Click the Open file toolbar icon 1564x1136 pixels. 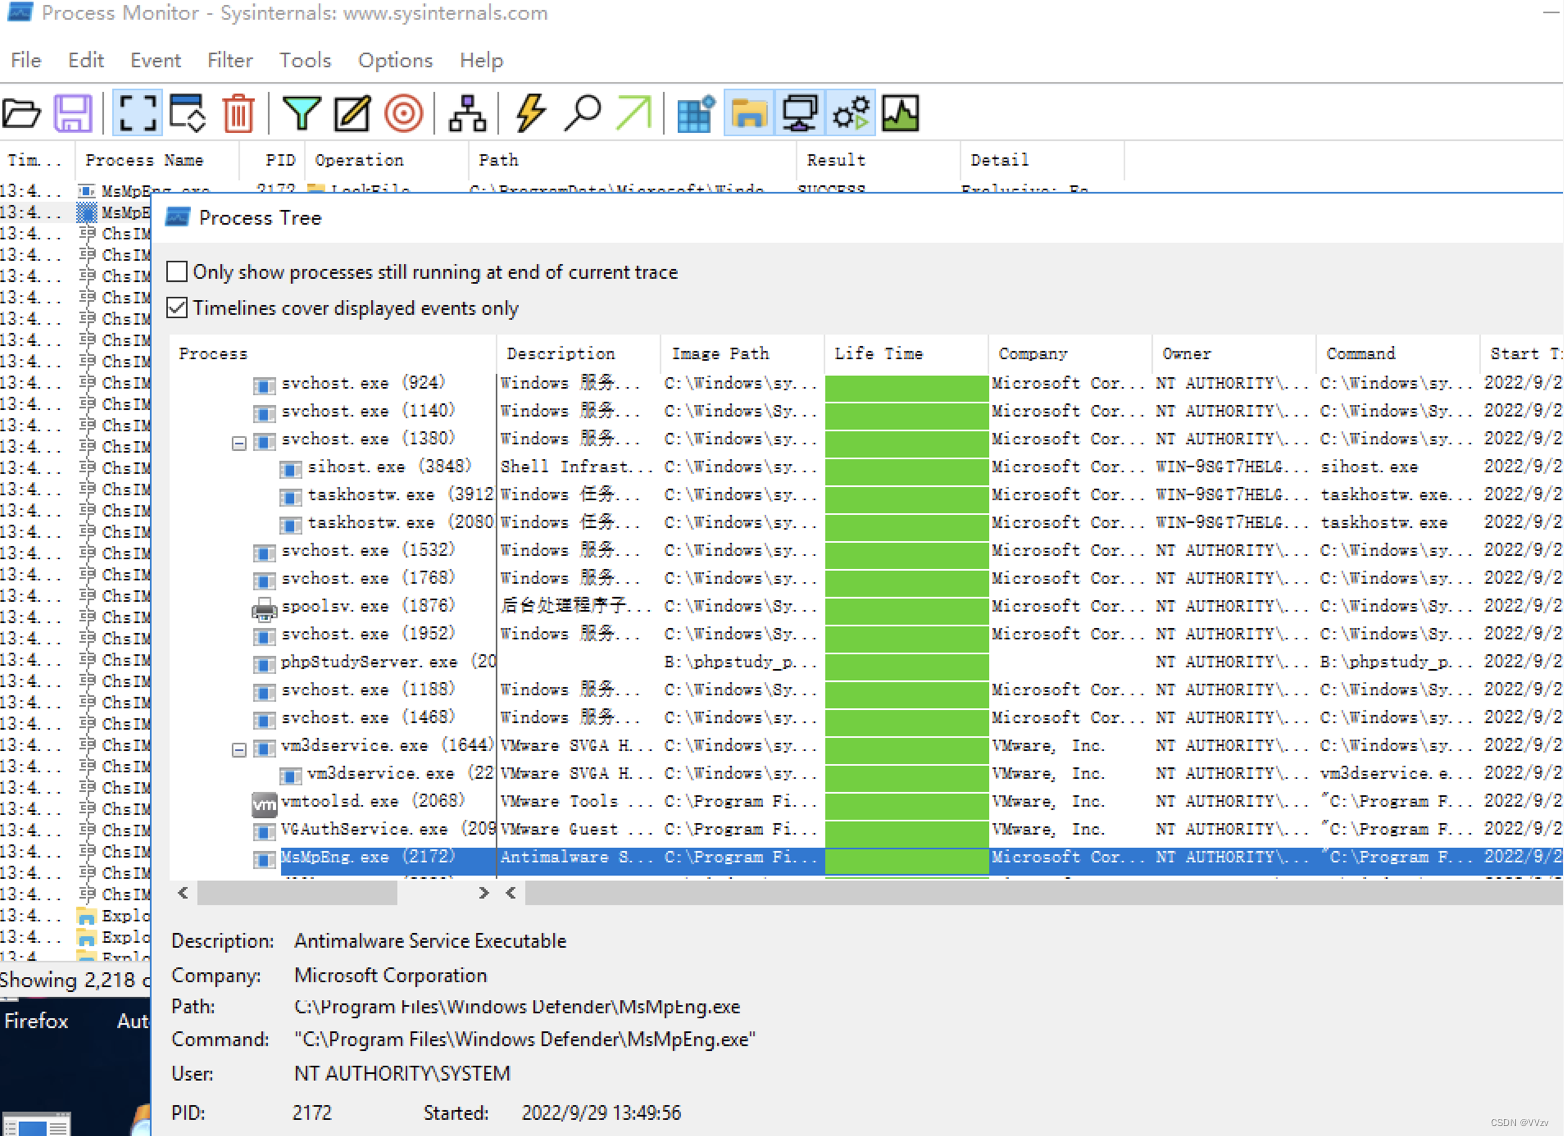(22, 113)
